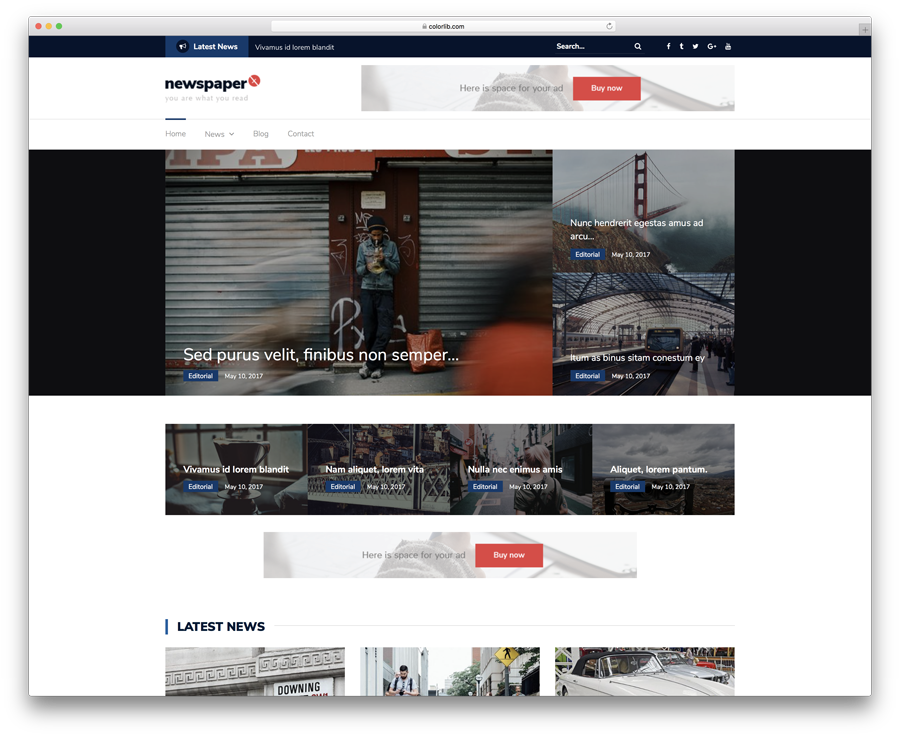900x737 pixels.
Task: Click the colorlib.com address bar
Action: (443, 26)
